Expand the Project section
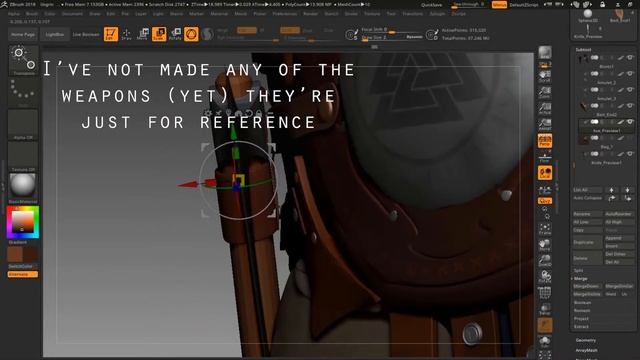Viewport: 640px width, 360px height. coord(581,318)
